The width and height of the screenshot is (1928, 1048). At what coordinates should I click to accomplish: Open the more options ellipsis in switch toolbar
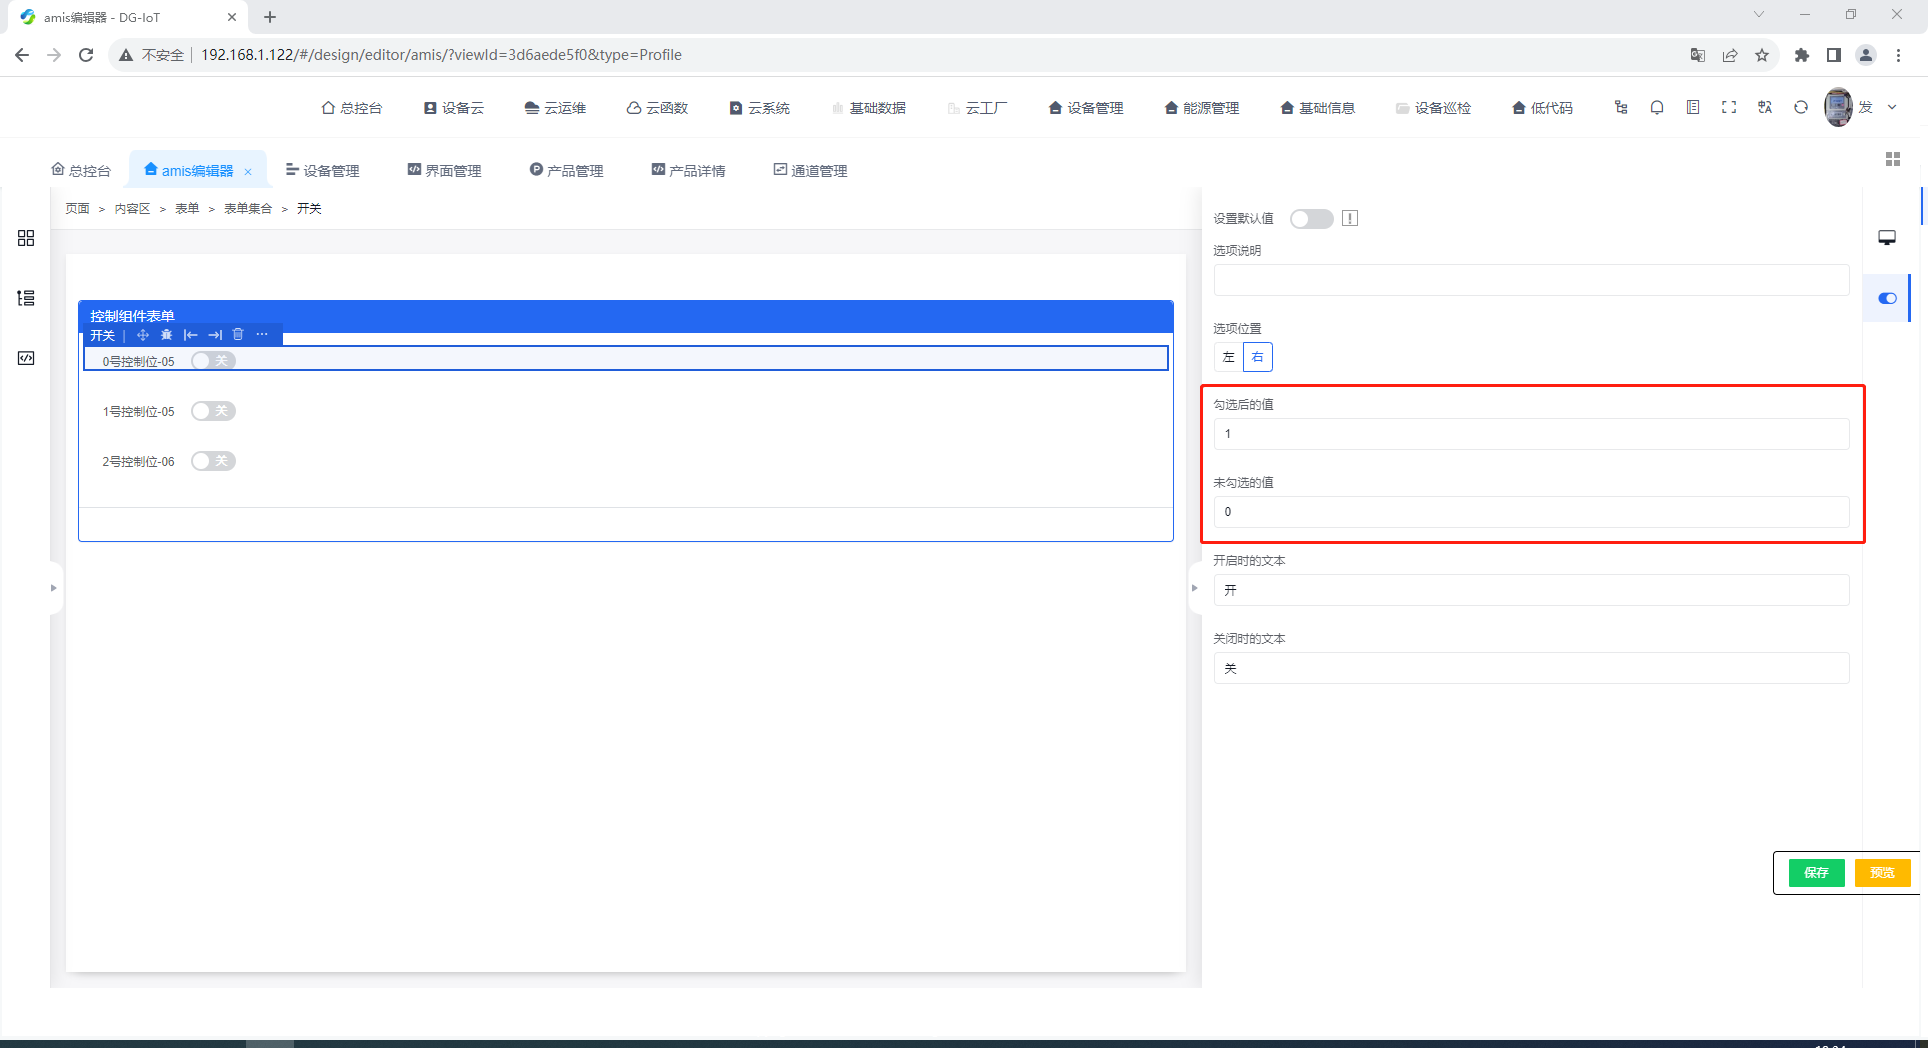click(x=262, y=335)
